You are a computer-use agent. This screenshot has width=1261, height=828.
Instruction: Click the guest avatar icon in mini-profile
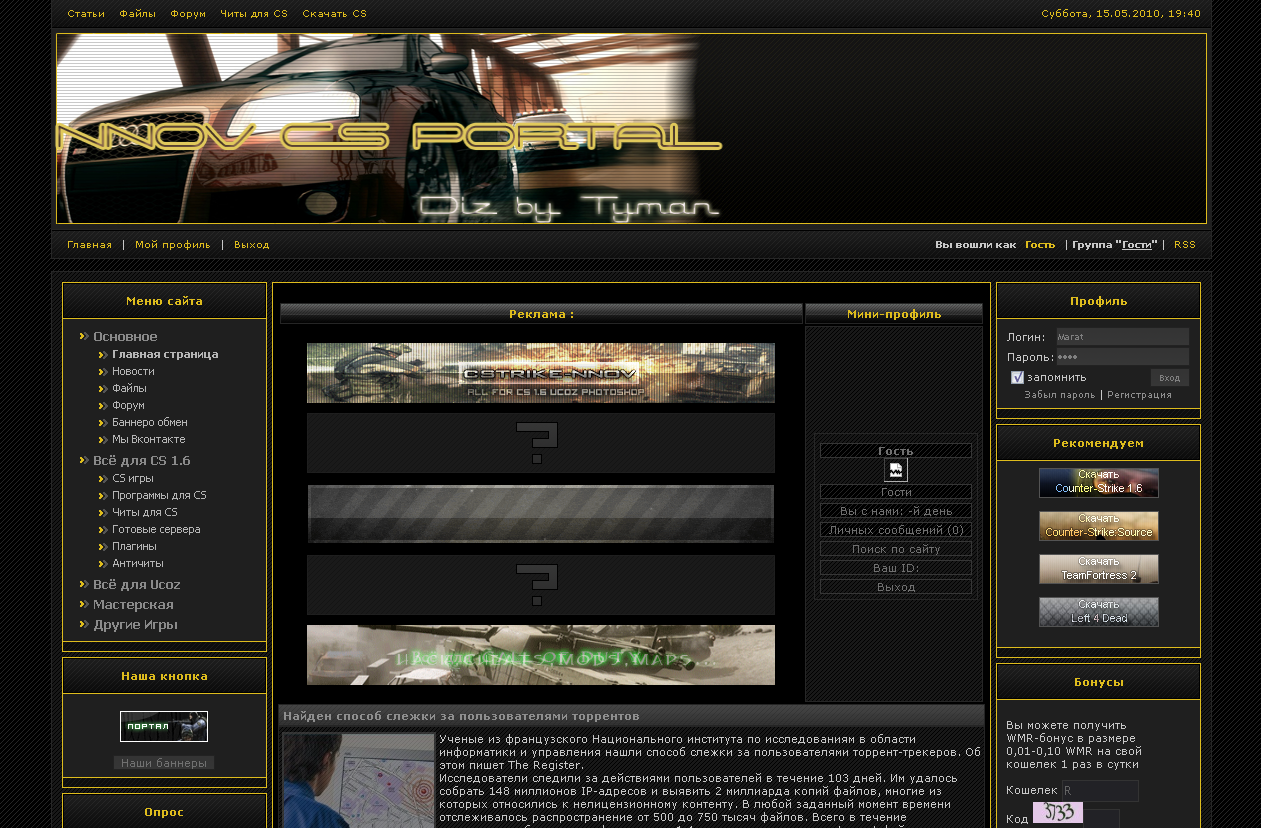pyautogui.click(x=896, y=470)
